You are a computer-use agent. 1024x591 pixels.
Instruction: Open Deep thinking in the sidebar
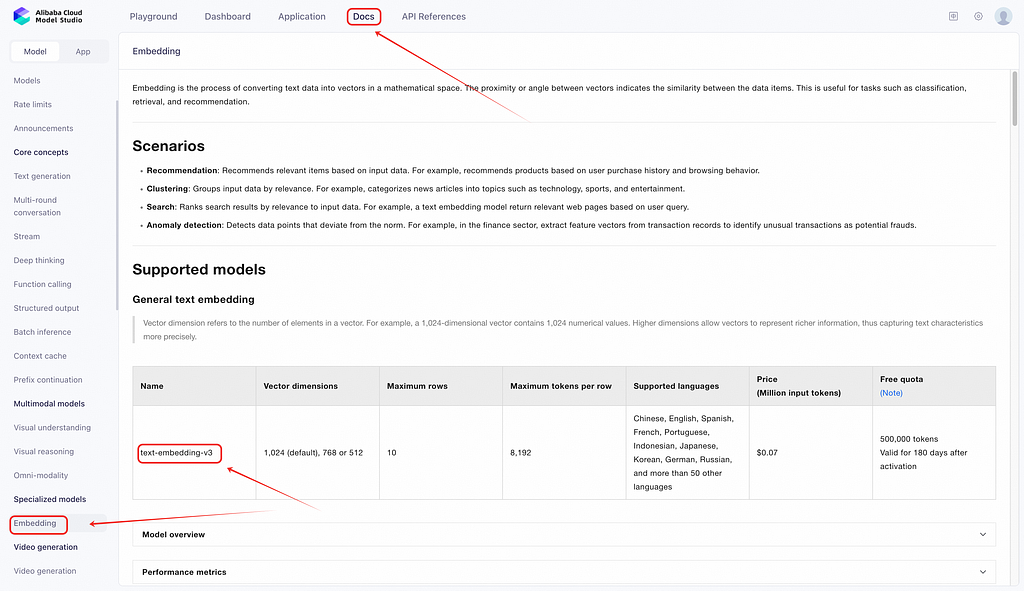[x=39, y=261]
